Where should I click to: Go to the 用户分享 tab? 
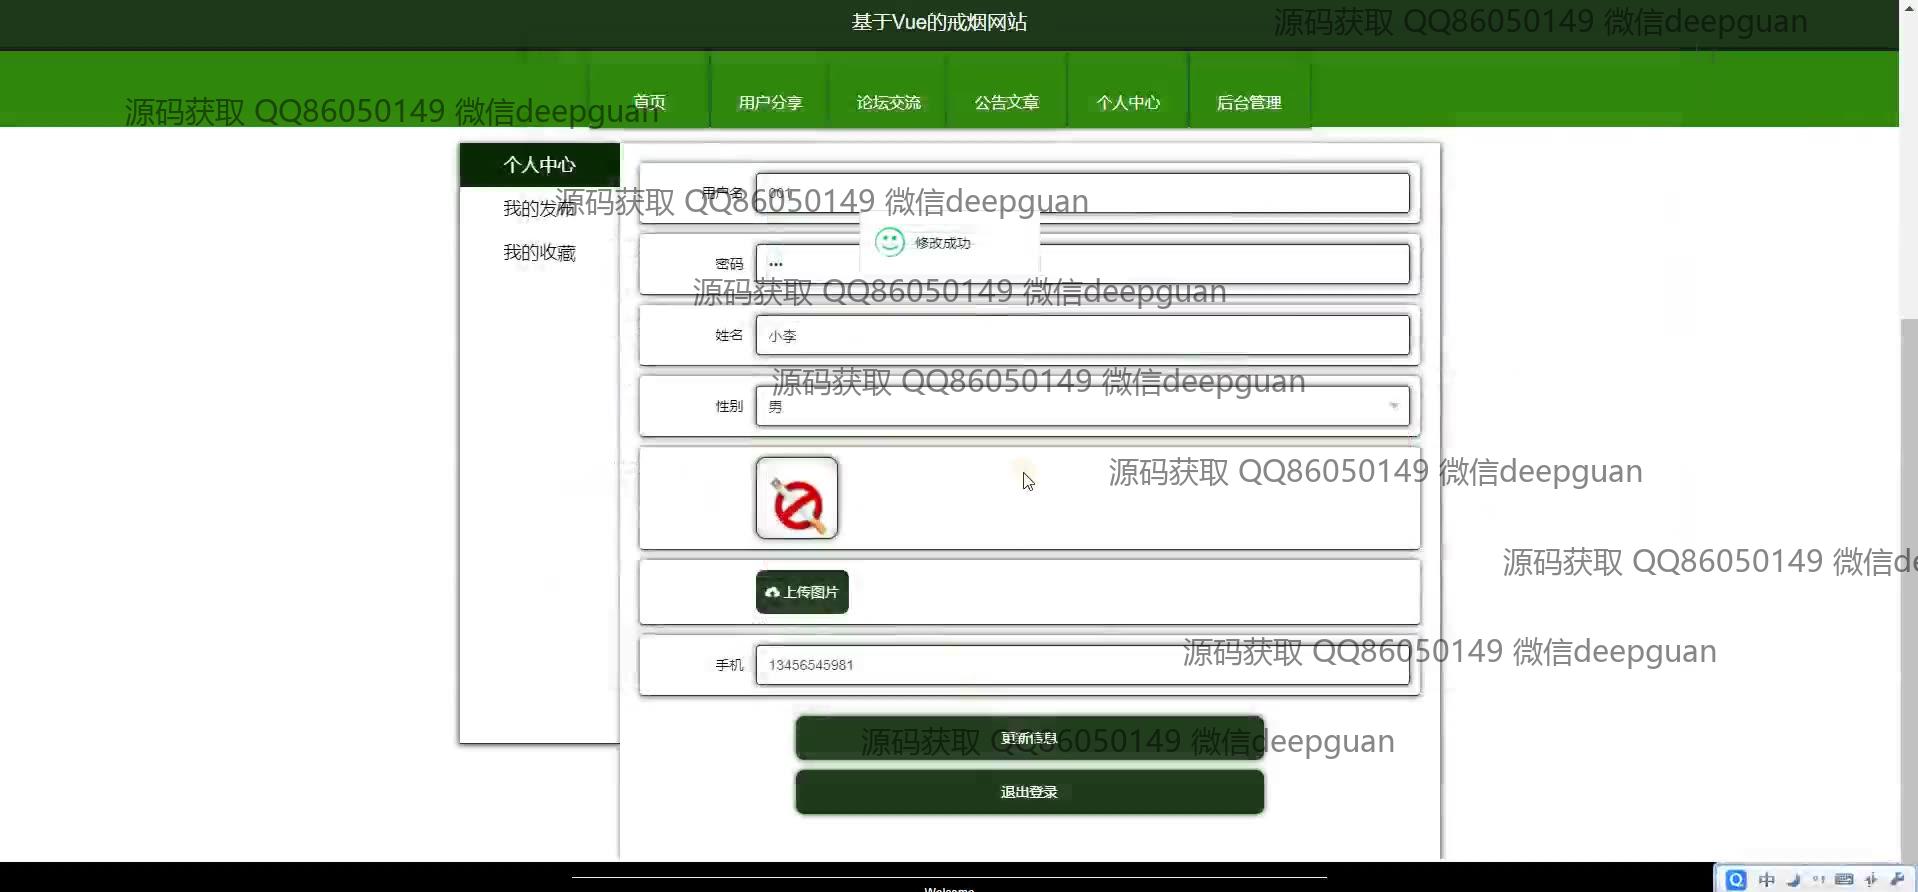pyautogui.click(x=770, y=102)
